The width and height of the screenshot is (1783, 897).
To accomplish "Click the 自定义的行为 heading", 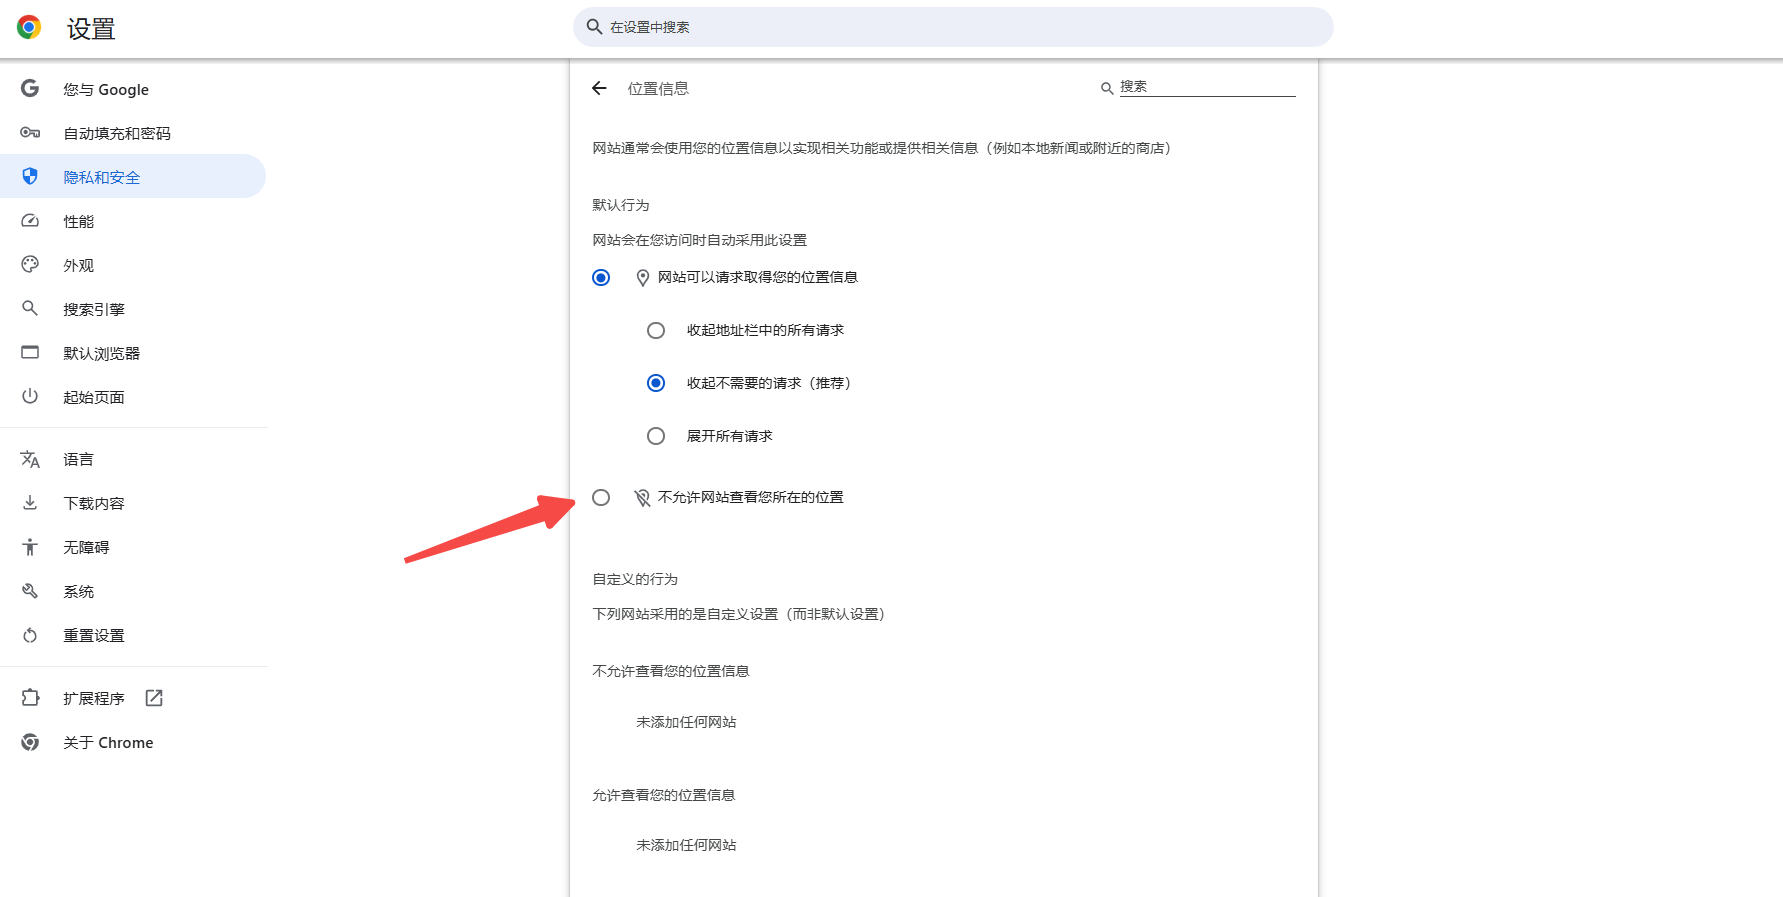I will (x=635, y=579).
